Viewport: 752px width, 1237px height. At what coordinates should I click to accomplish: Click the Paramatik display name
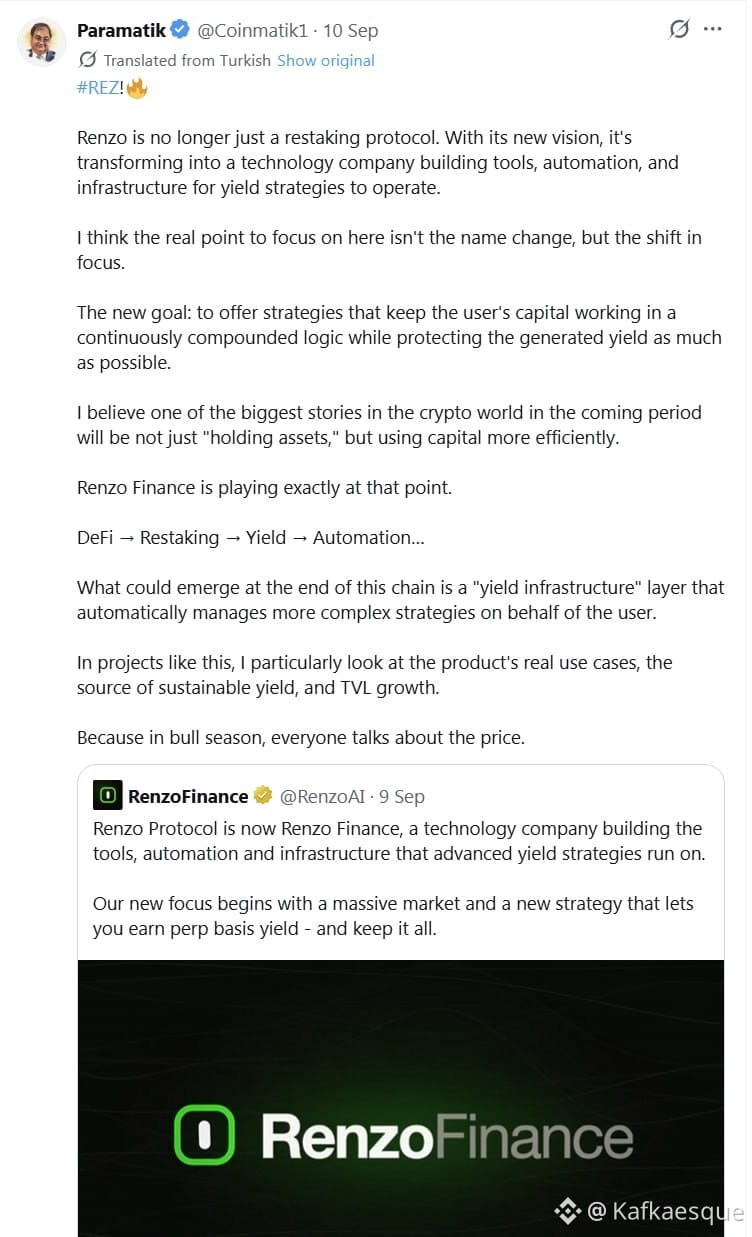click(121, 30)
